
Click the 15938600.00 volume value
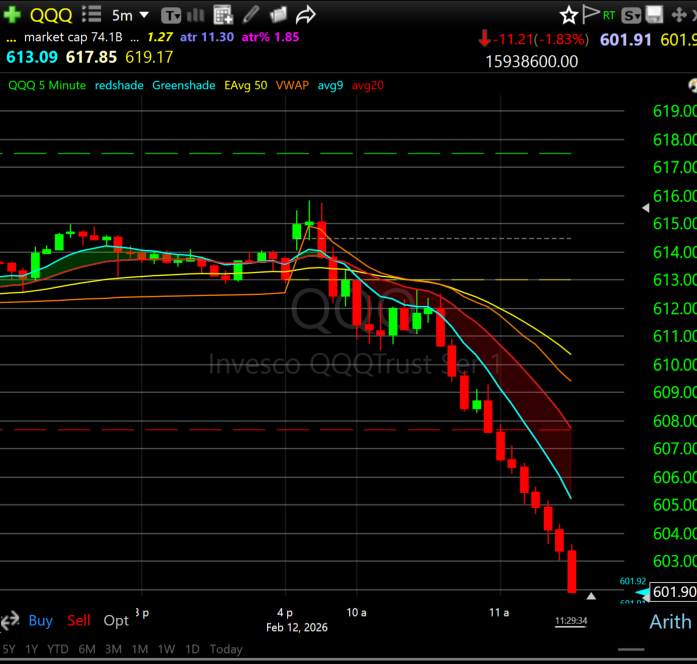click(x=532, y=61)
